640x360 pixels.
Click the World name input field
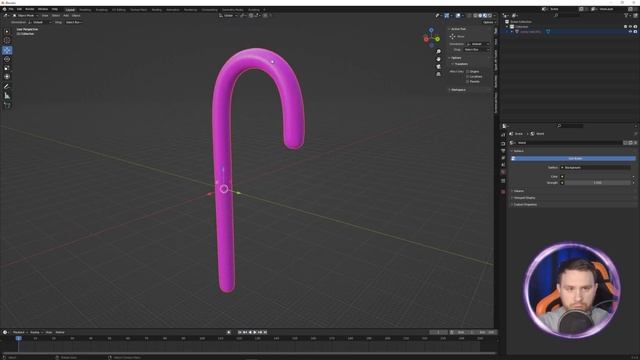(x=569, y=143)
